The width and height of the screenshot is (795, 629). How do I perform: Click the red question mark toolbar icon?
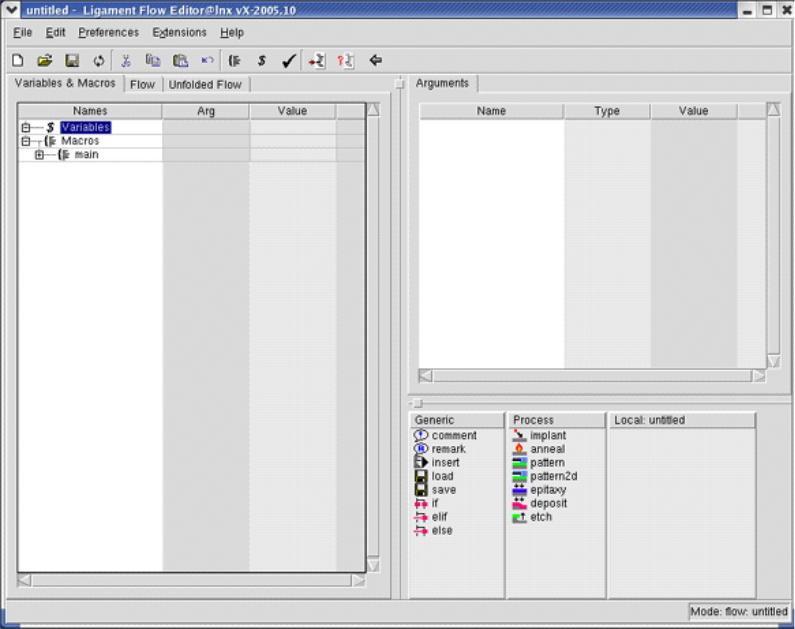click(346, 61)
